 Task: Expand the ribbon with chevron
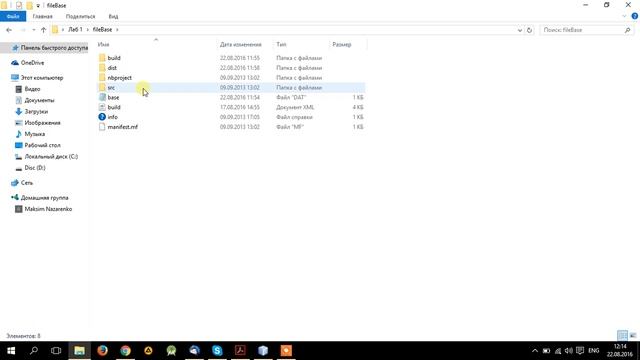tap(624, 16)
